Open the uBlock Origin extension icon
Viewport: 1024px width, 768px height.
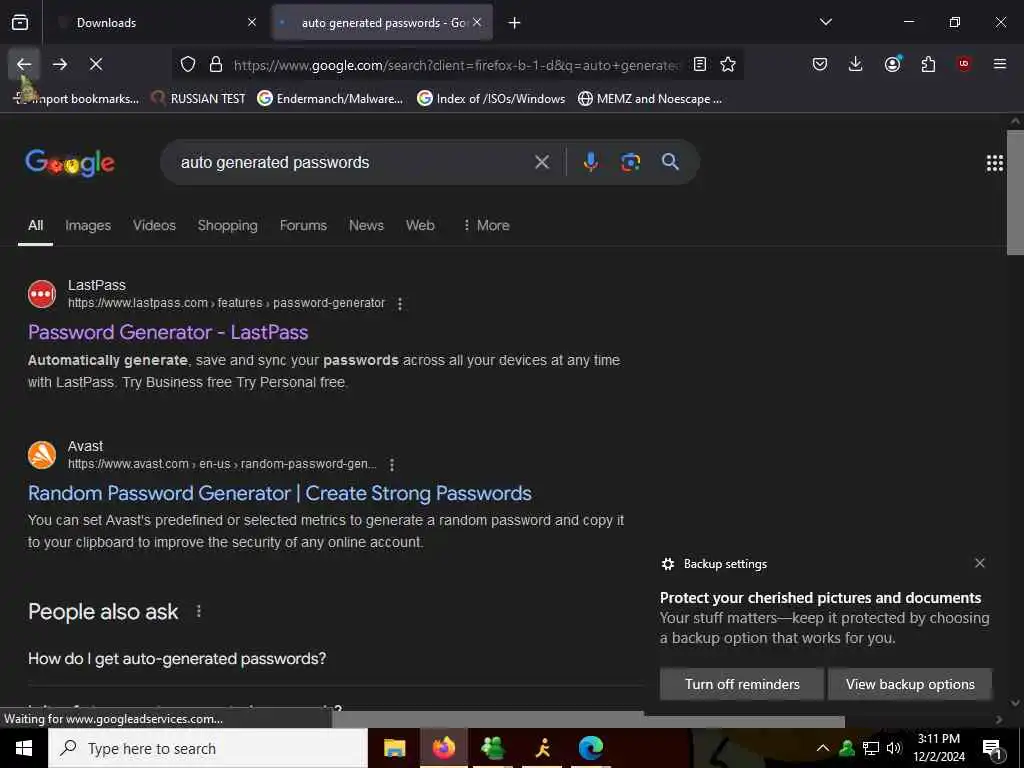[x=964, y=64]
